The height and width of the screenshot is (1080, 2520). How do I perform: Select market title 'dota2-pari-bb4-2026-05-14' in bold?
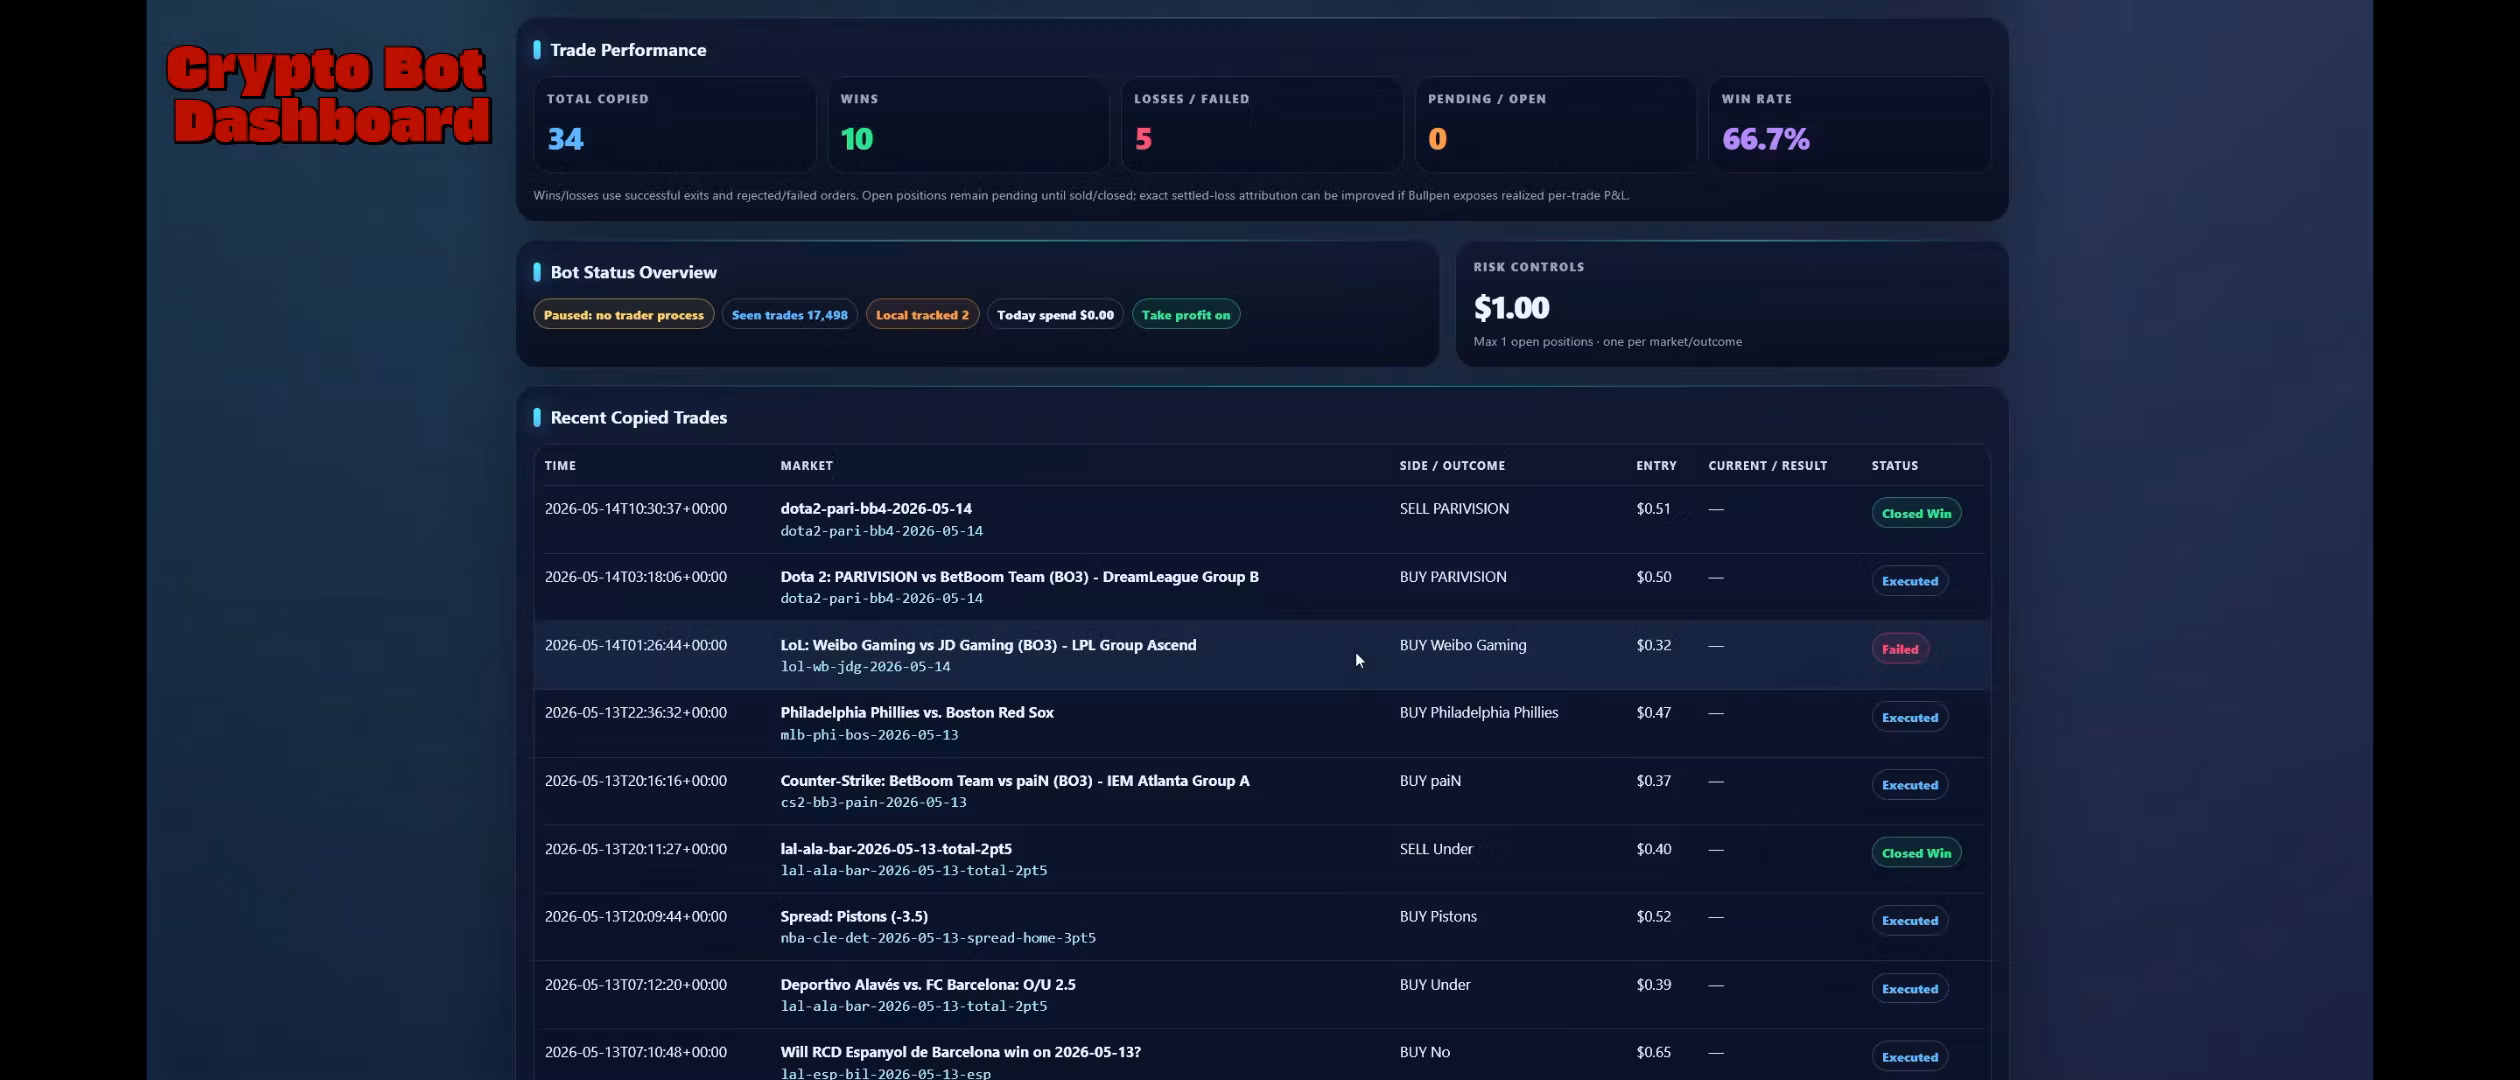tap(876, 509)
